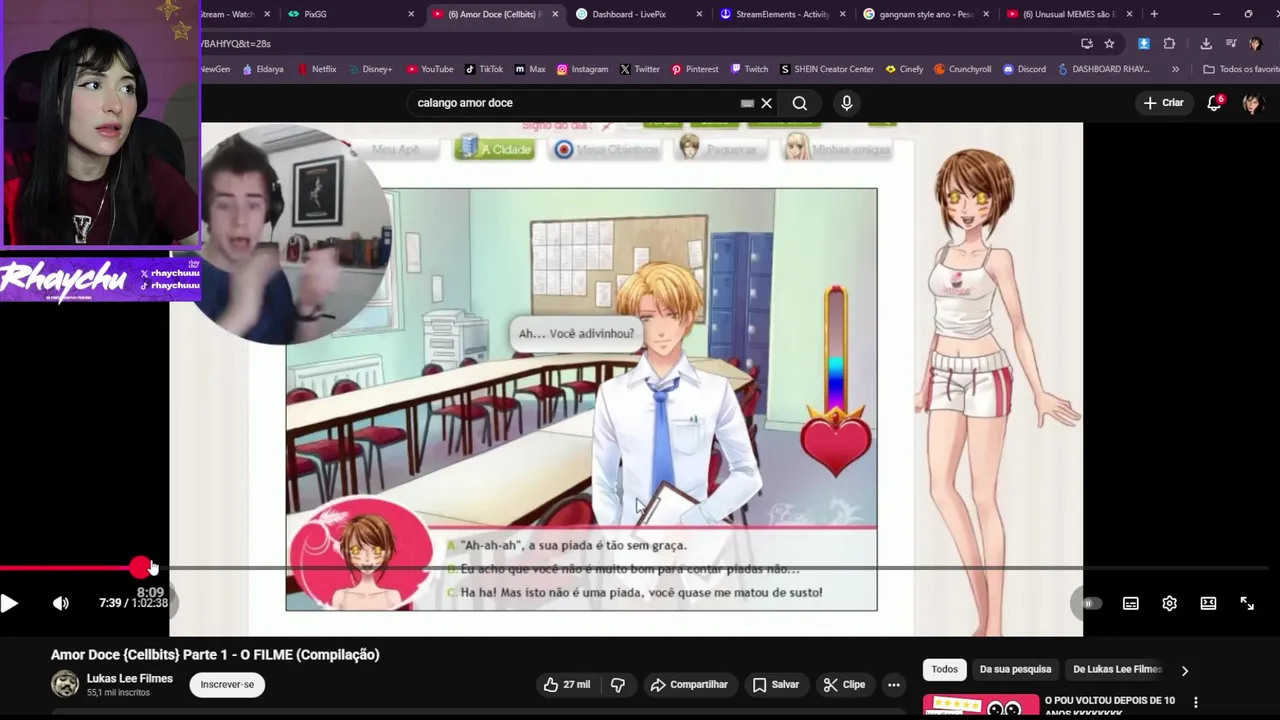Open the TikTok bookmark
Screen dimensions: 1280x720
pyautogui.click(x=483, y=69)
